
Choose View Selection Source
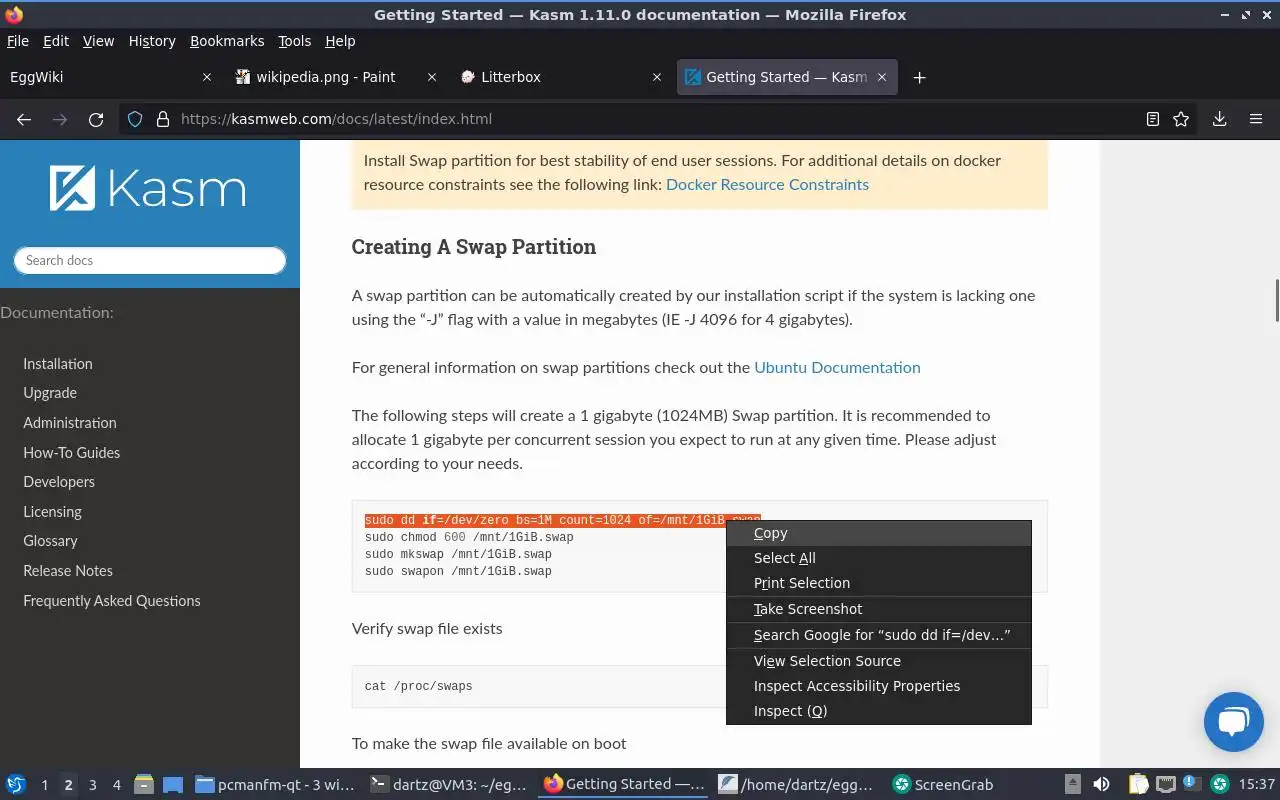878,661
